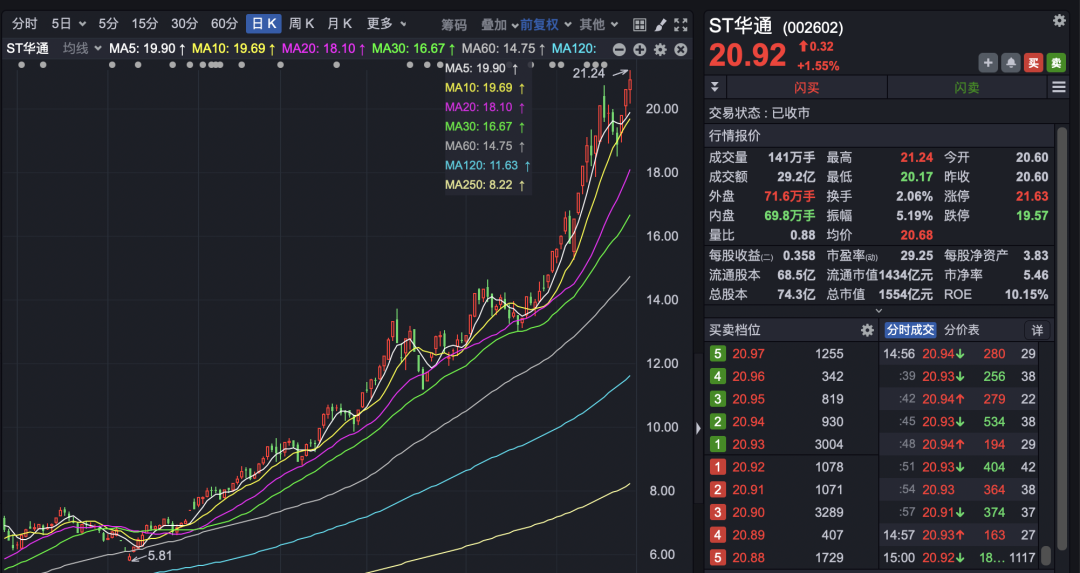Zoom out chart with minus icon
This screenshot has height=573, width=1080.
[619, 49]
